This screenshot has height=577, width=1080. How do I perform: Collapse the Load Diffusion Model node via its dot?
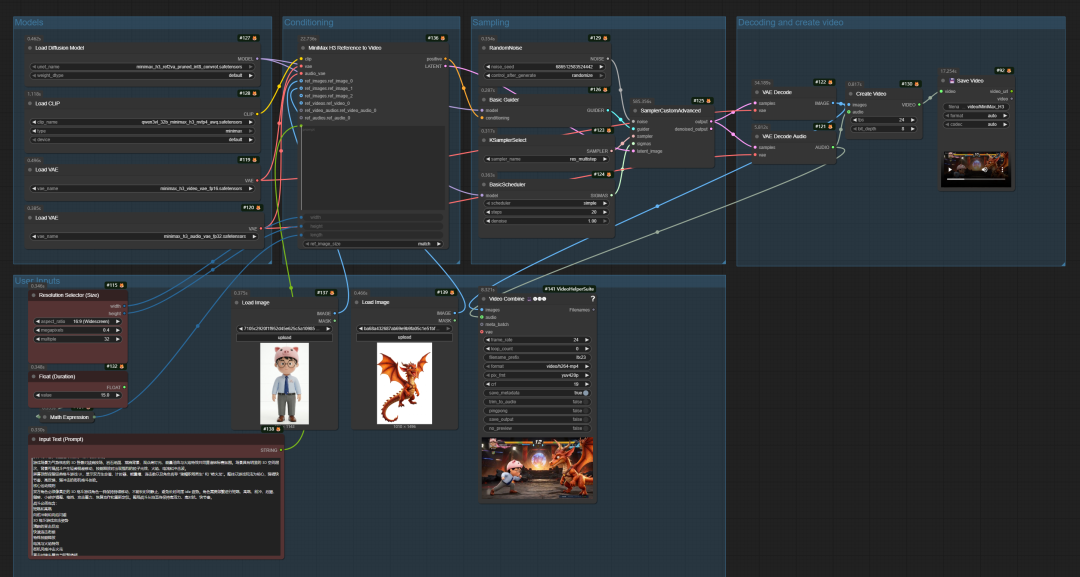point(30,48)
